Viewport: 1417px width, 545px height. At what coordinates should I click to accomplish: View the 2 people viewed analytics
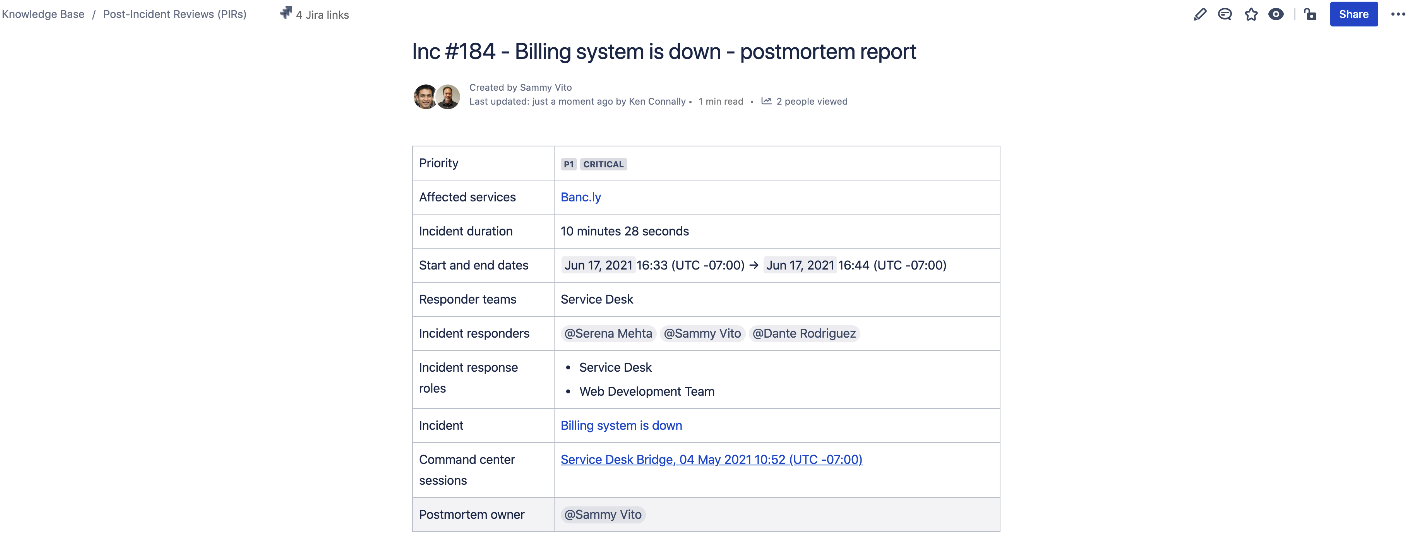[x=805, y=102]
